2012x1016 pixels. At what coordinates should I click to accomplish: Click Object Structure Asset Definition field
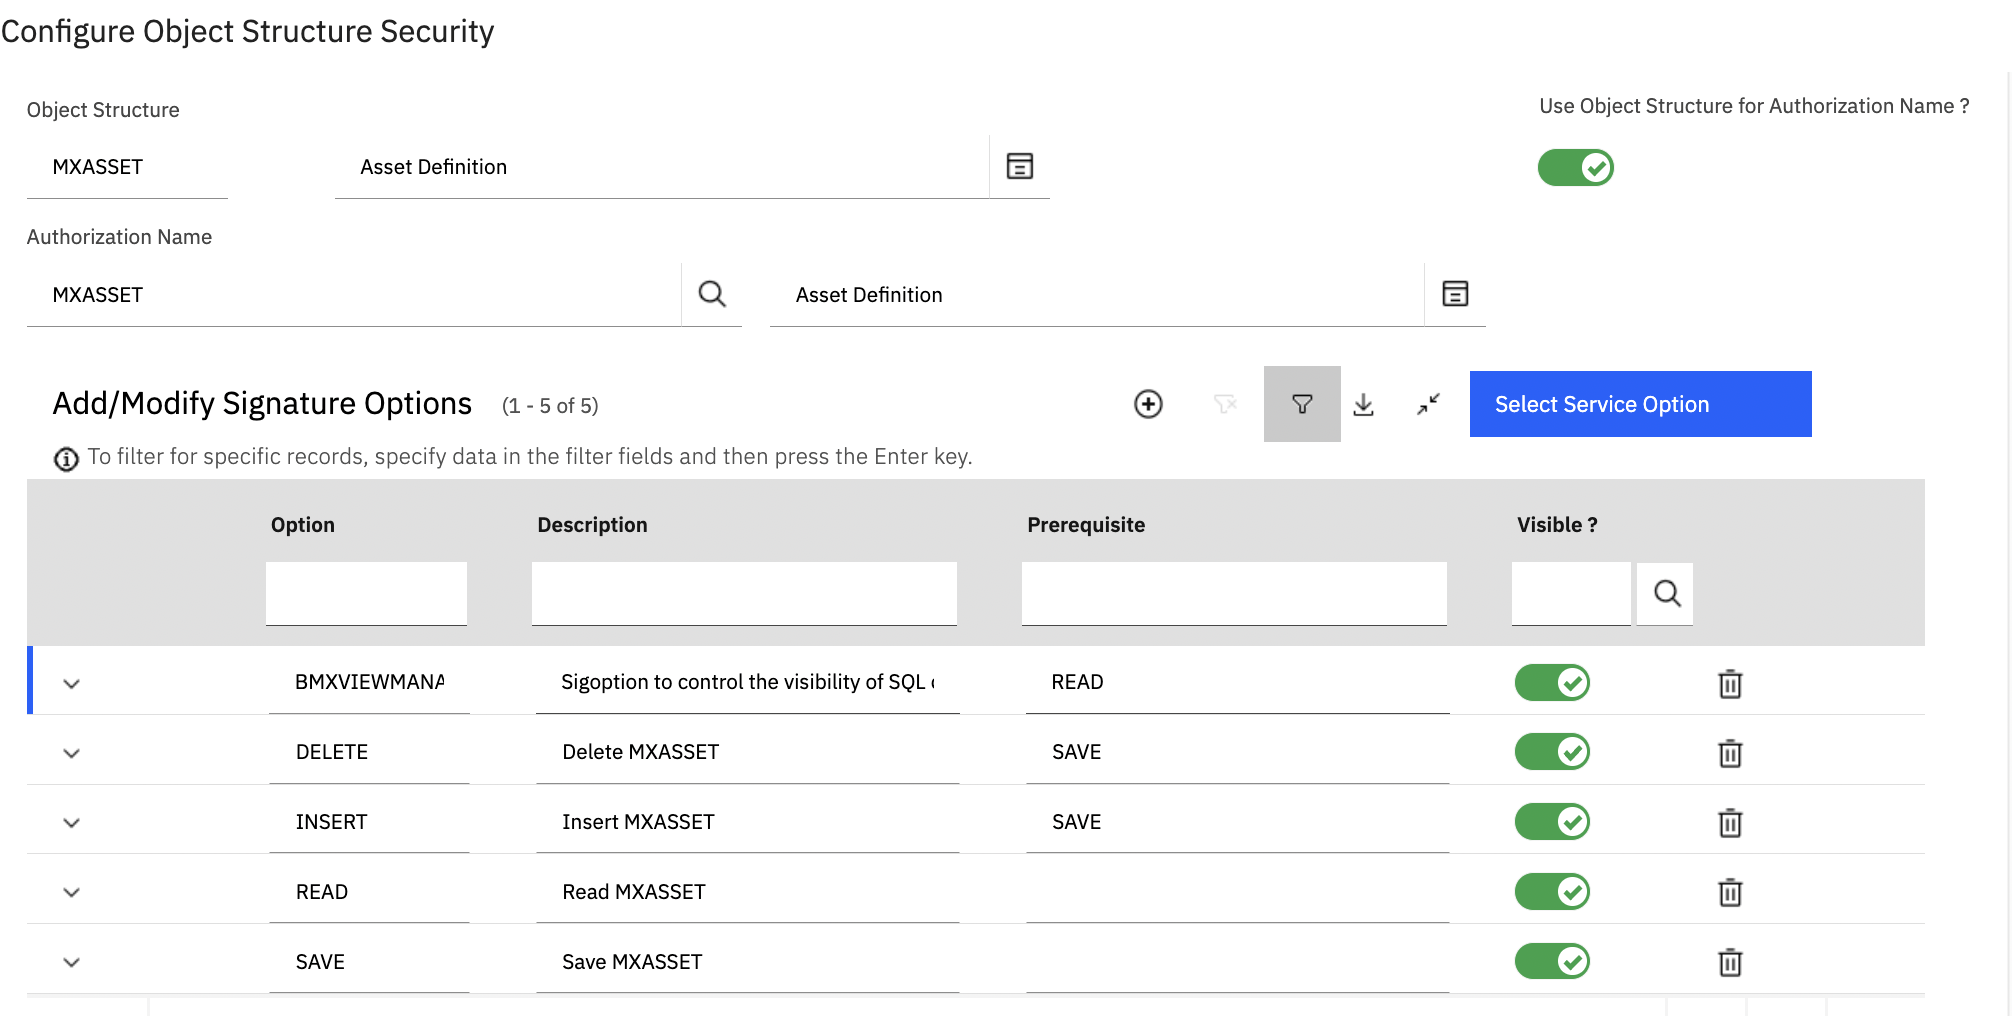click(x=662, y=167)
